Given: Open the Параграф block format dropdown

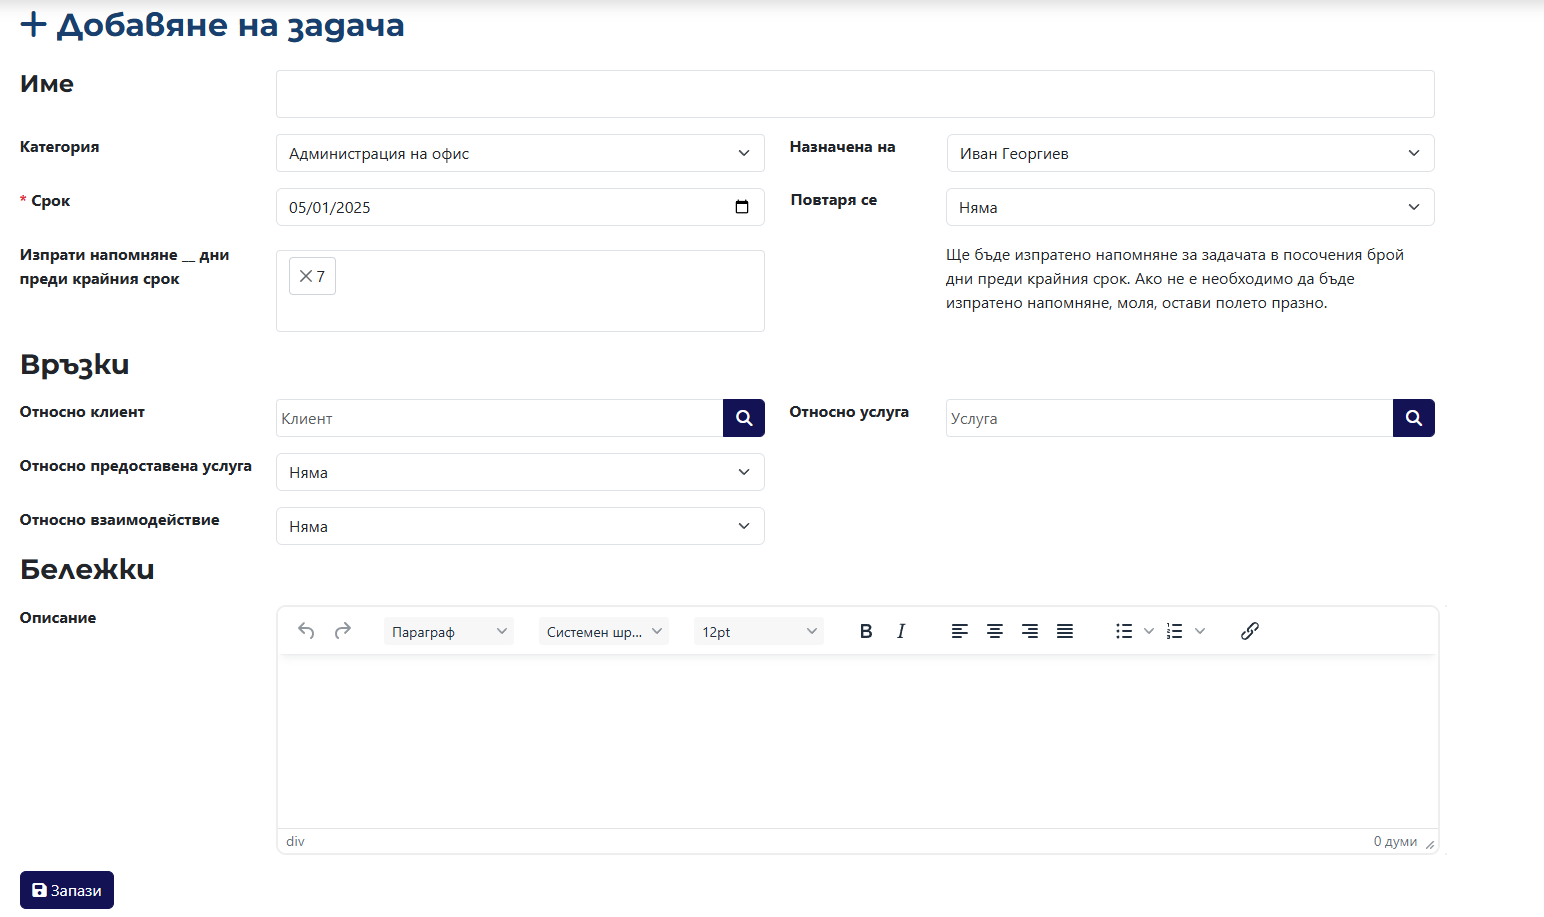Looking at the screenshot, I should tap(448, 631).
